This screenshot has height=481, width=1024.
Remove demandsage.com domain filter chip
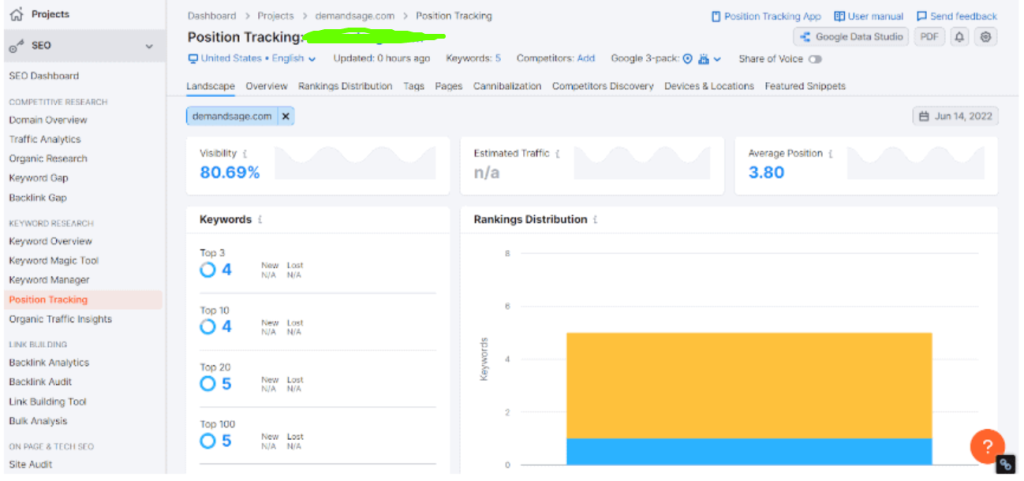(285, 116)
